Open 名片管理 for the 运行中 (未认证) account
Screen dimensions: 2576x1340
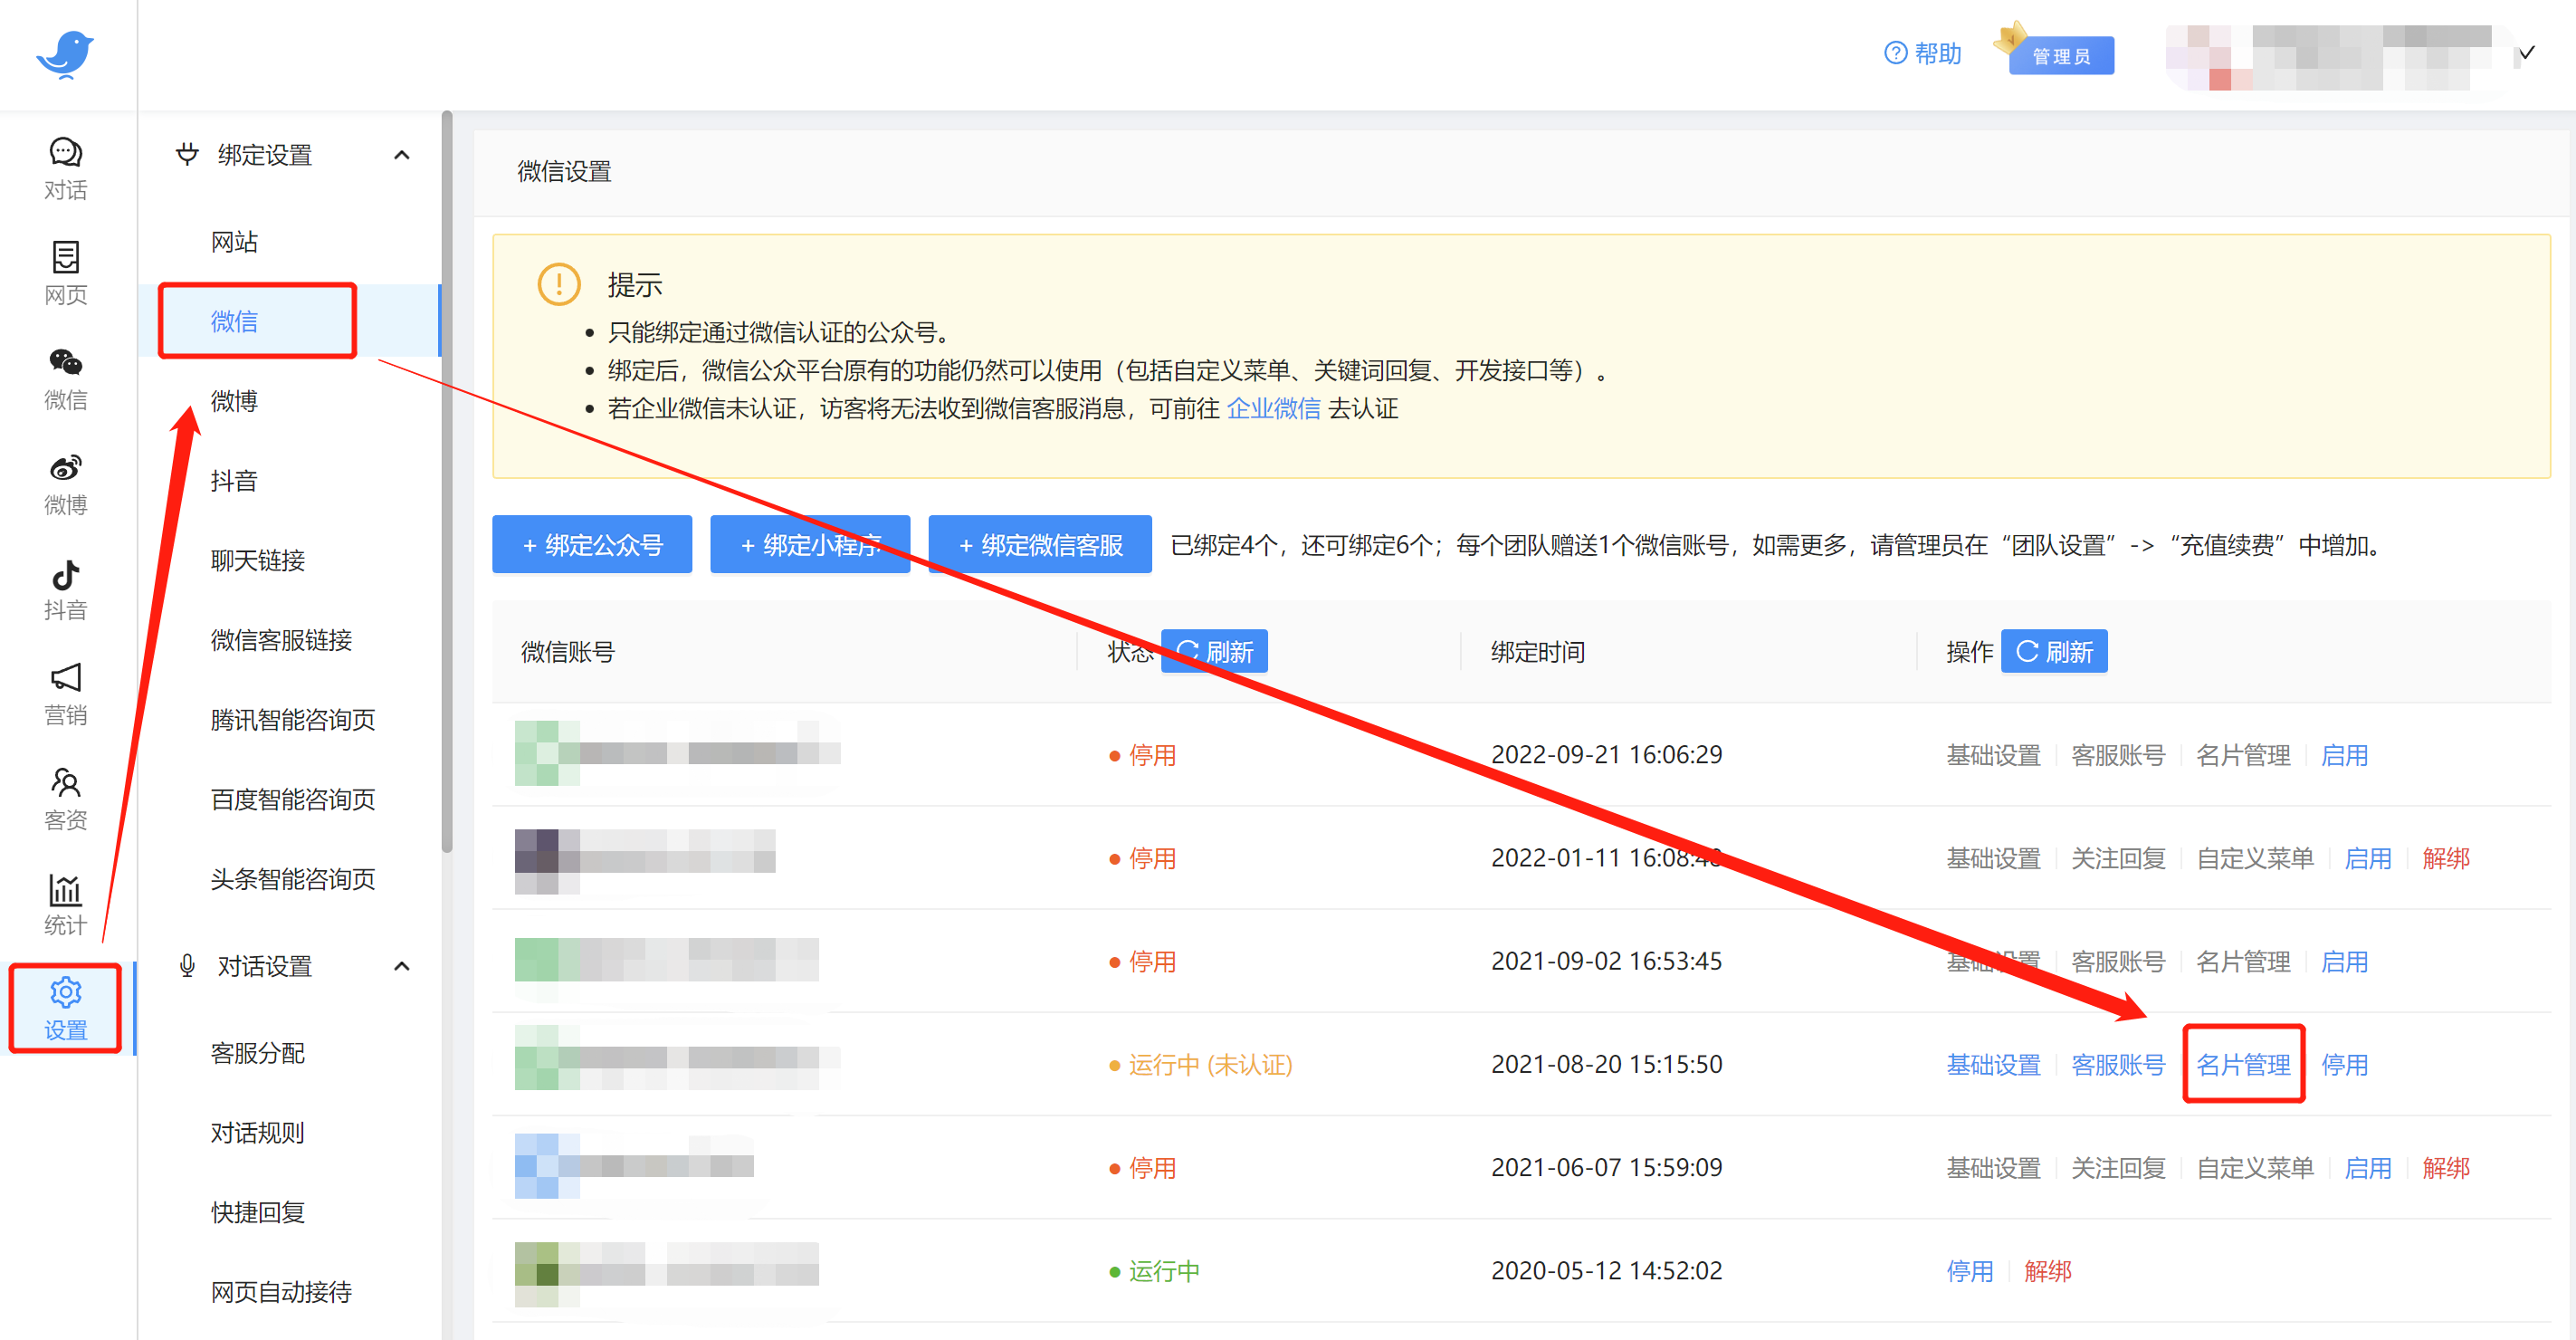pyautogui.click(x=2243, y=1065)
